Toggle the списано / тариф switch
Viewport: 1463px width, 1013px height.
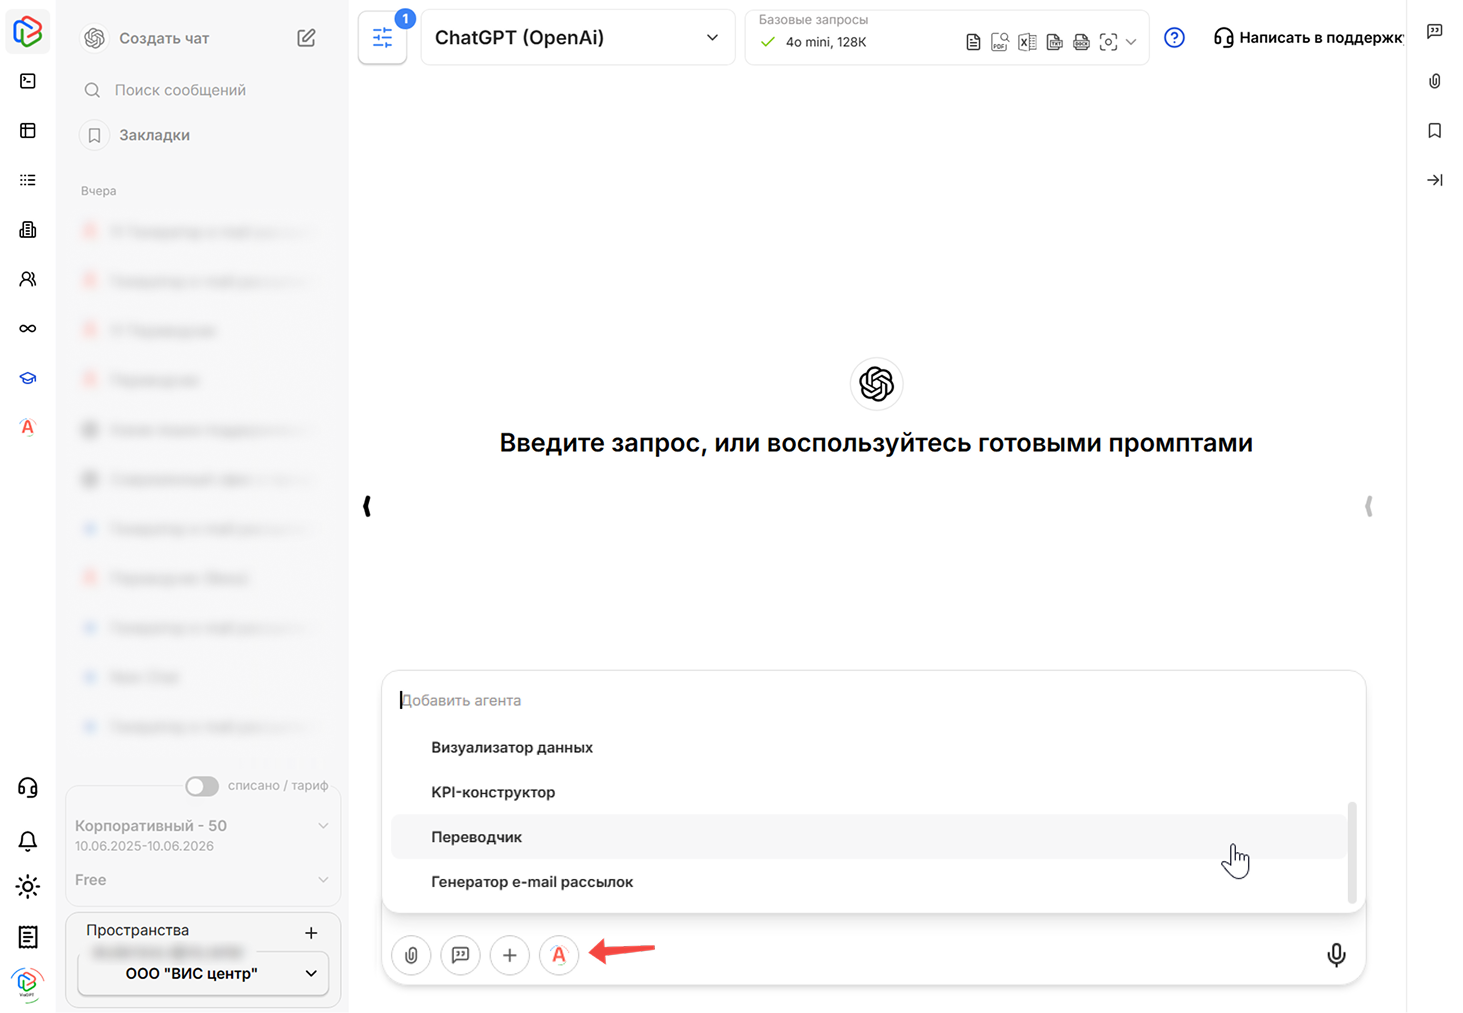point(202,786)
